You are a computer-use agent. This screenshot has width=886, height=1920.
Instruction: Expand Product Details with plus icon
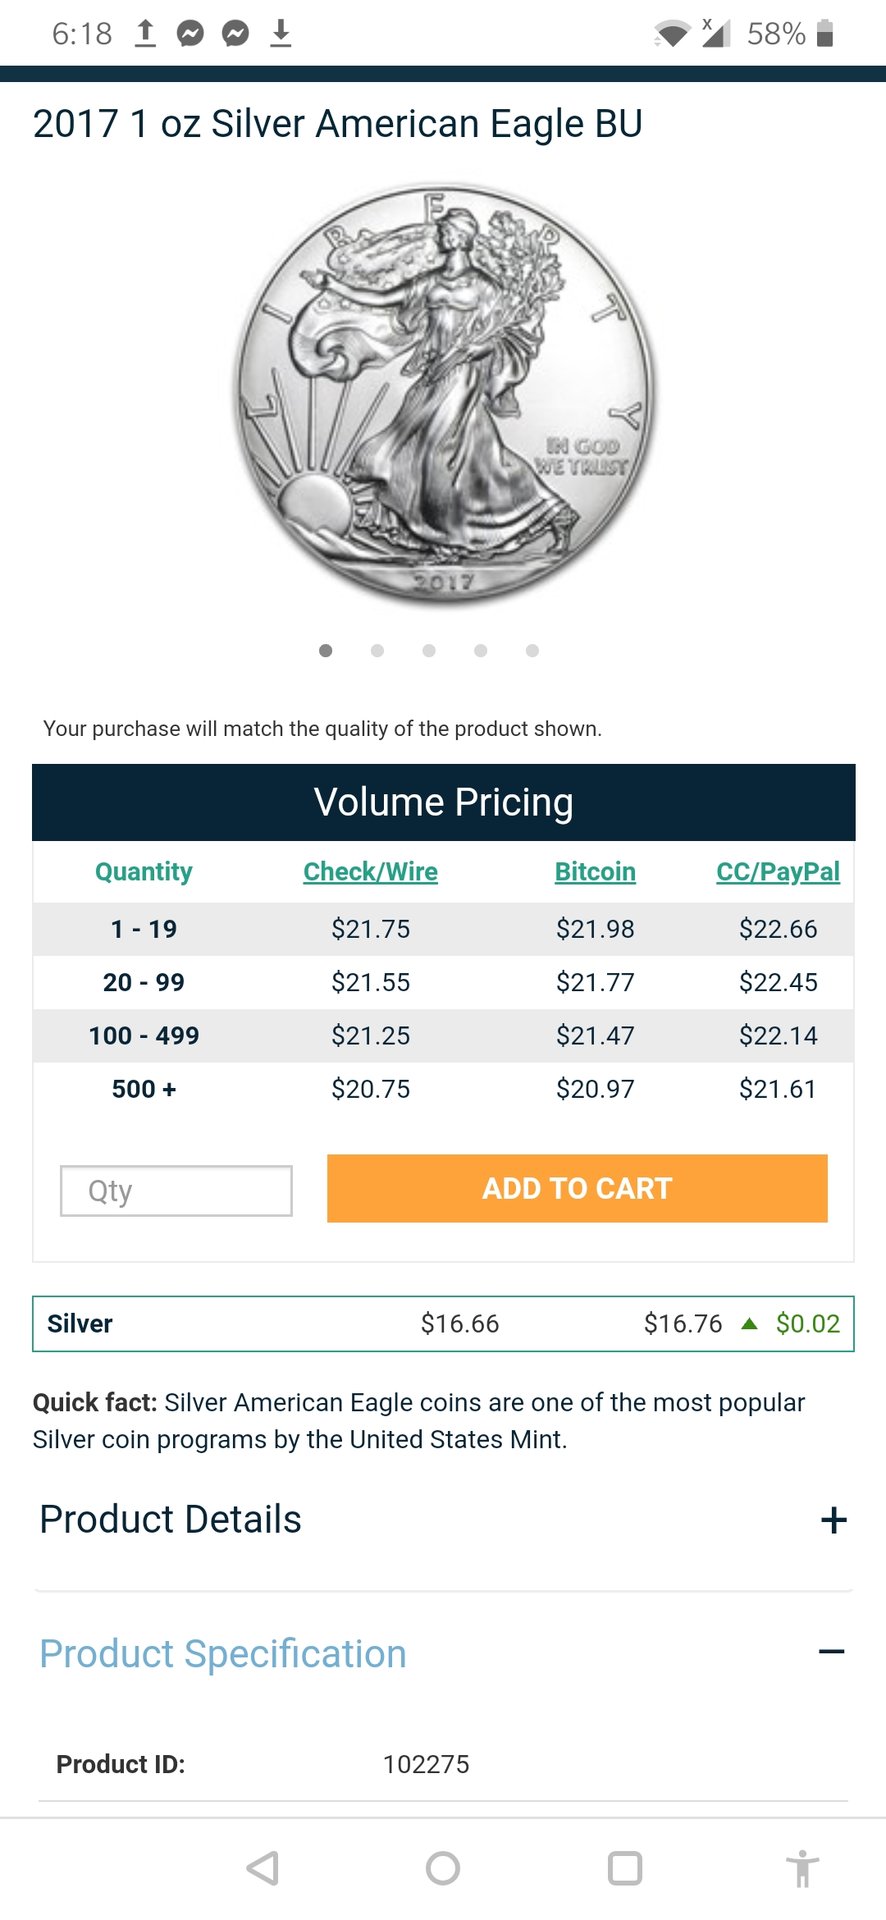coord(833,1521)
